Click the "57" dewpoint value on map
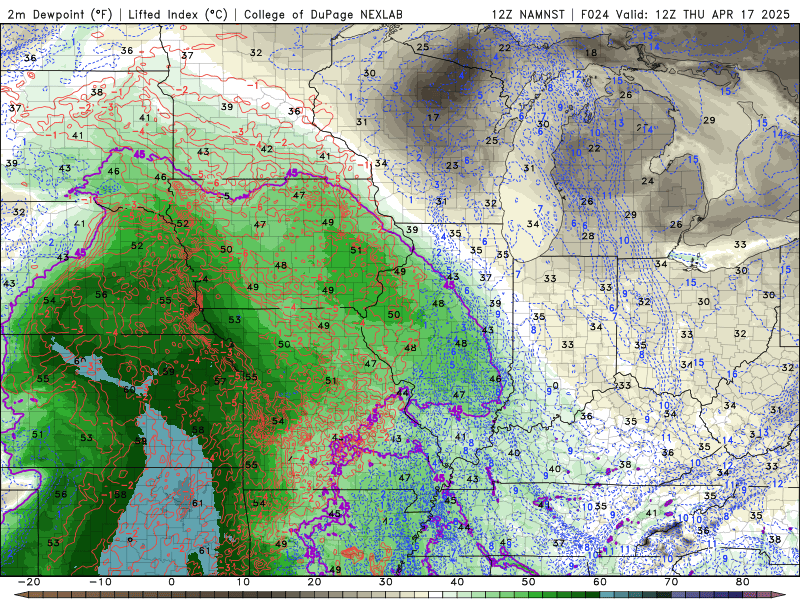Screen dimensions: 800x600 [x=220, y=381]
